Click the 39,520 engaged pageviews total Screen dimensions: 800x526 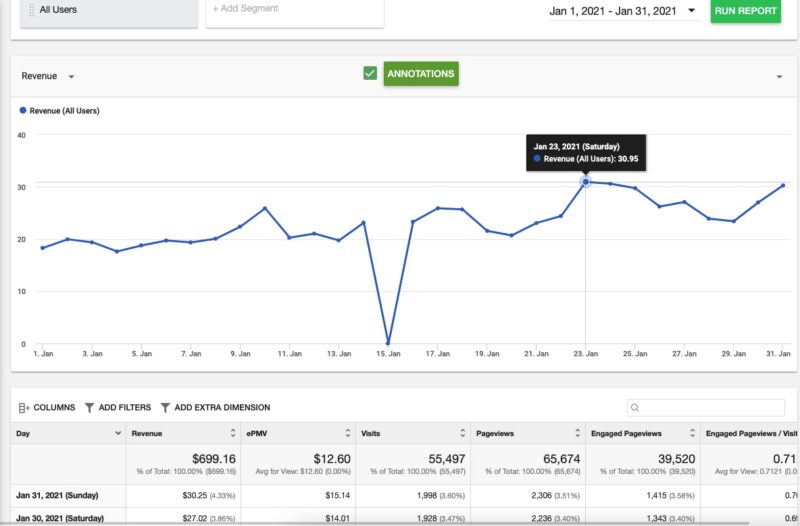(677, 459)
